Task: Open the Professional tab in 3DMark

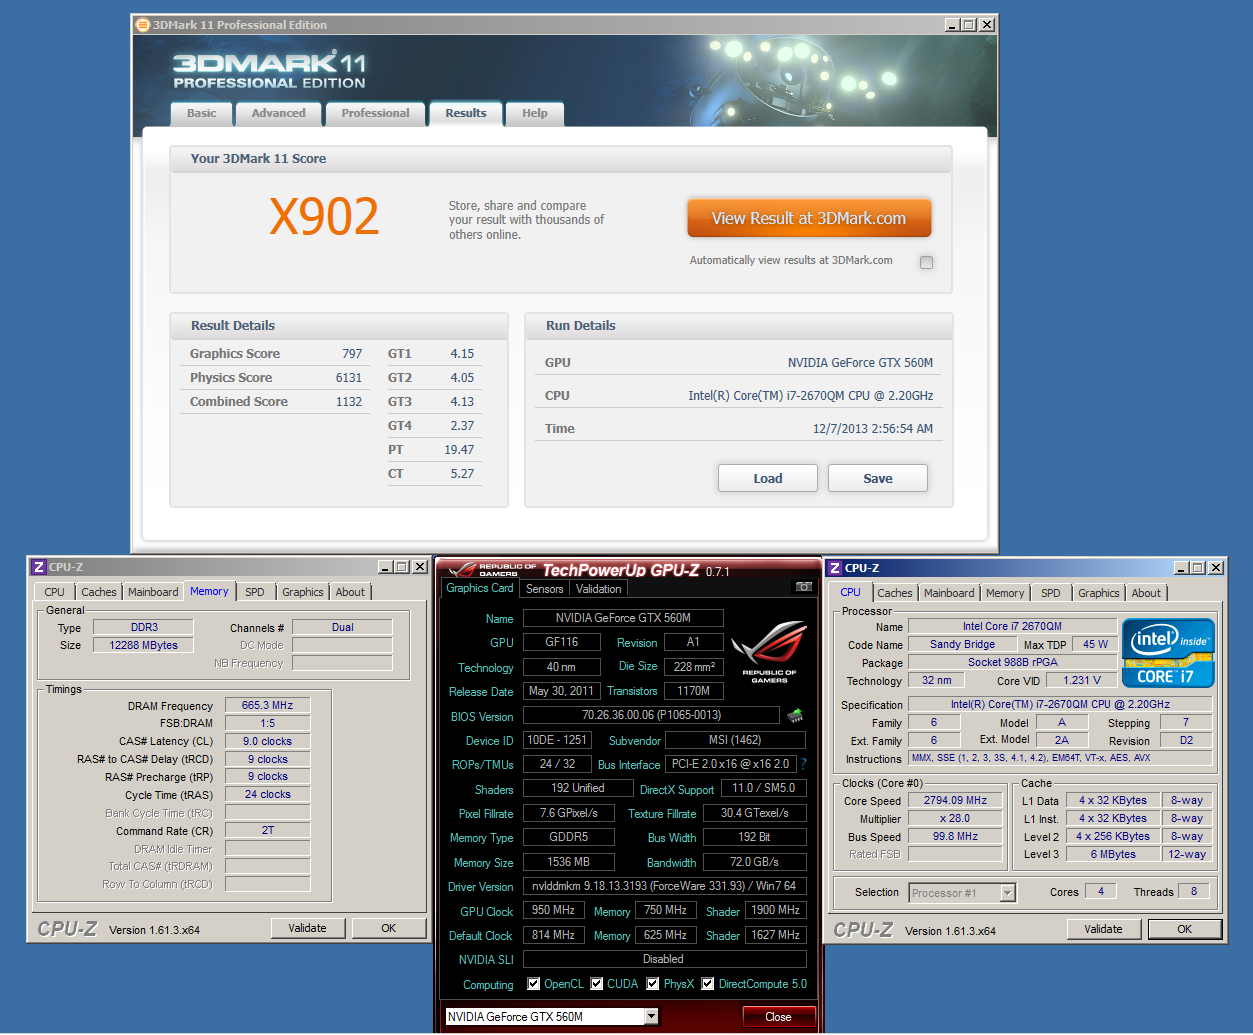Action: coord(375,114)
